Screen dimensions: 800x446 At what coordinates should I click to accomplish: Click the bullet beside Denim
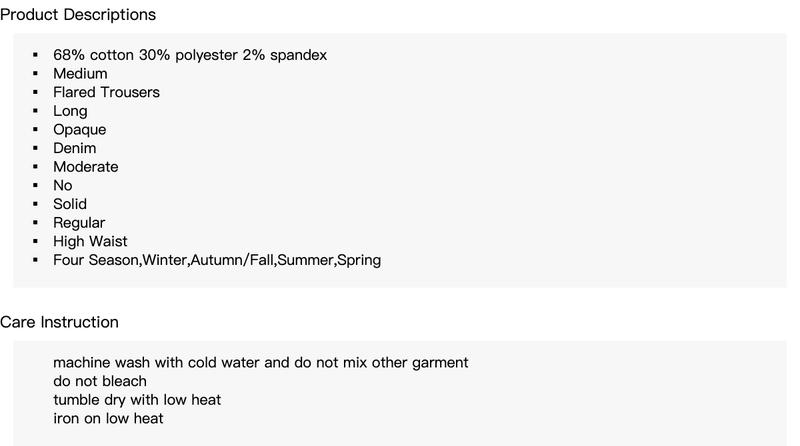click(35, 148)
